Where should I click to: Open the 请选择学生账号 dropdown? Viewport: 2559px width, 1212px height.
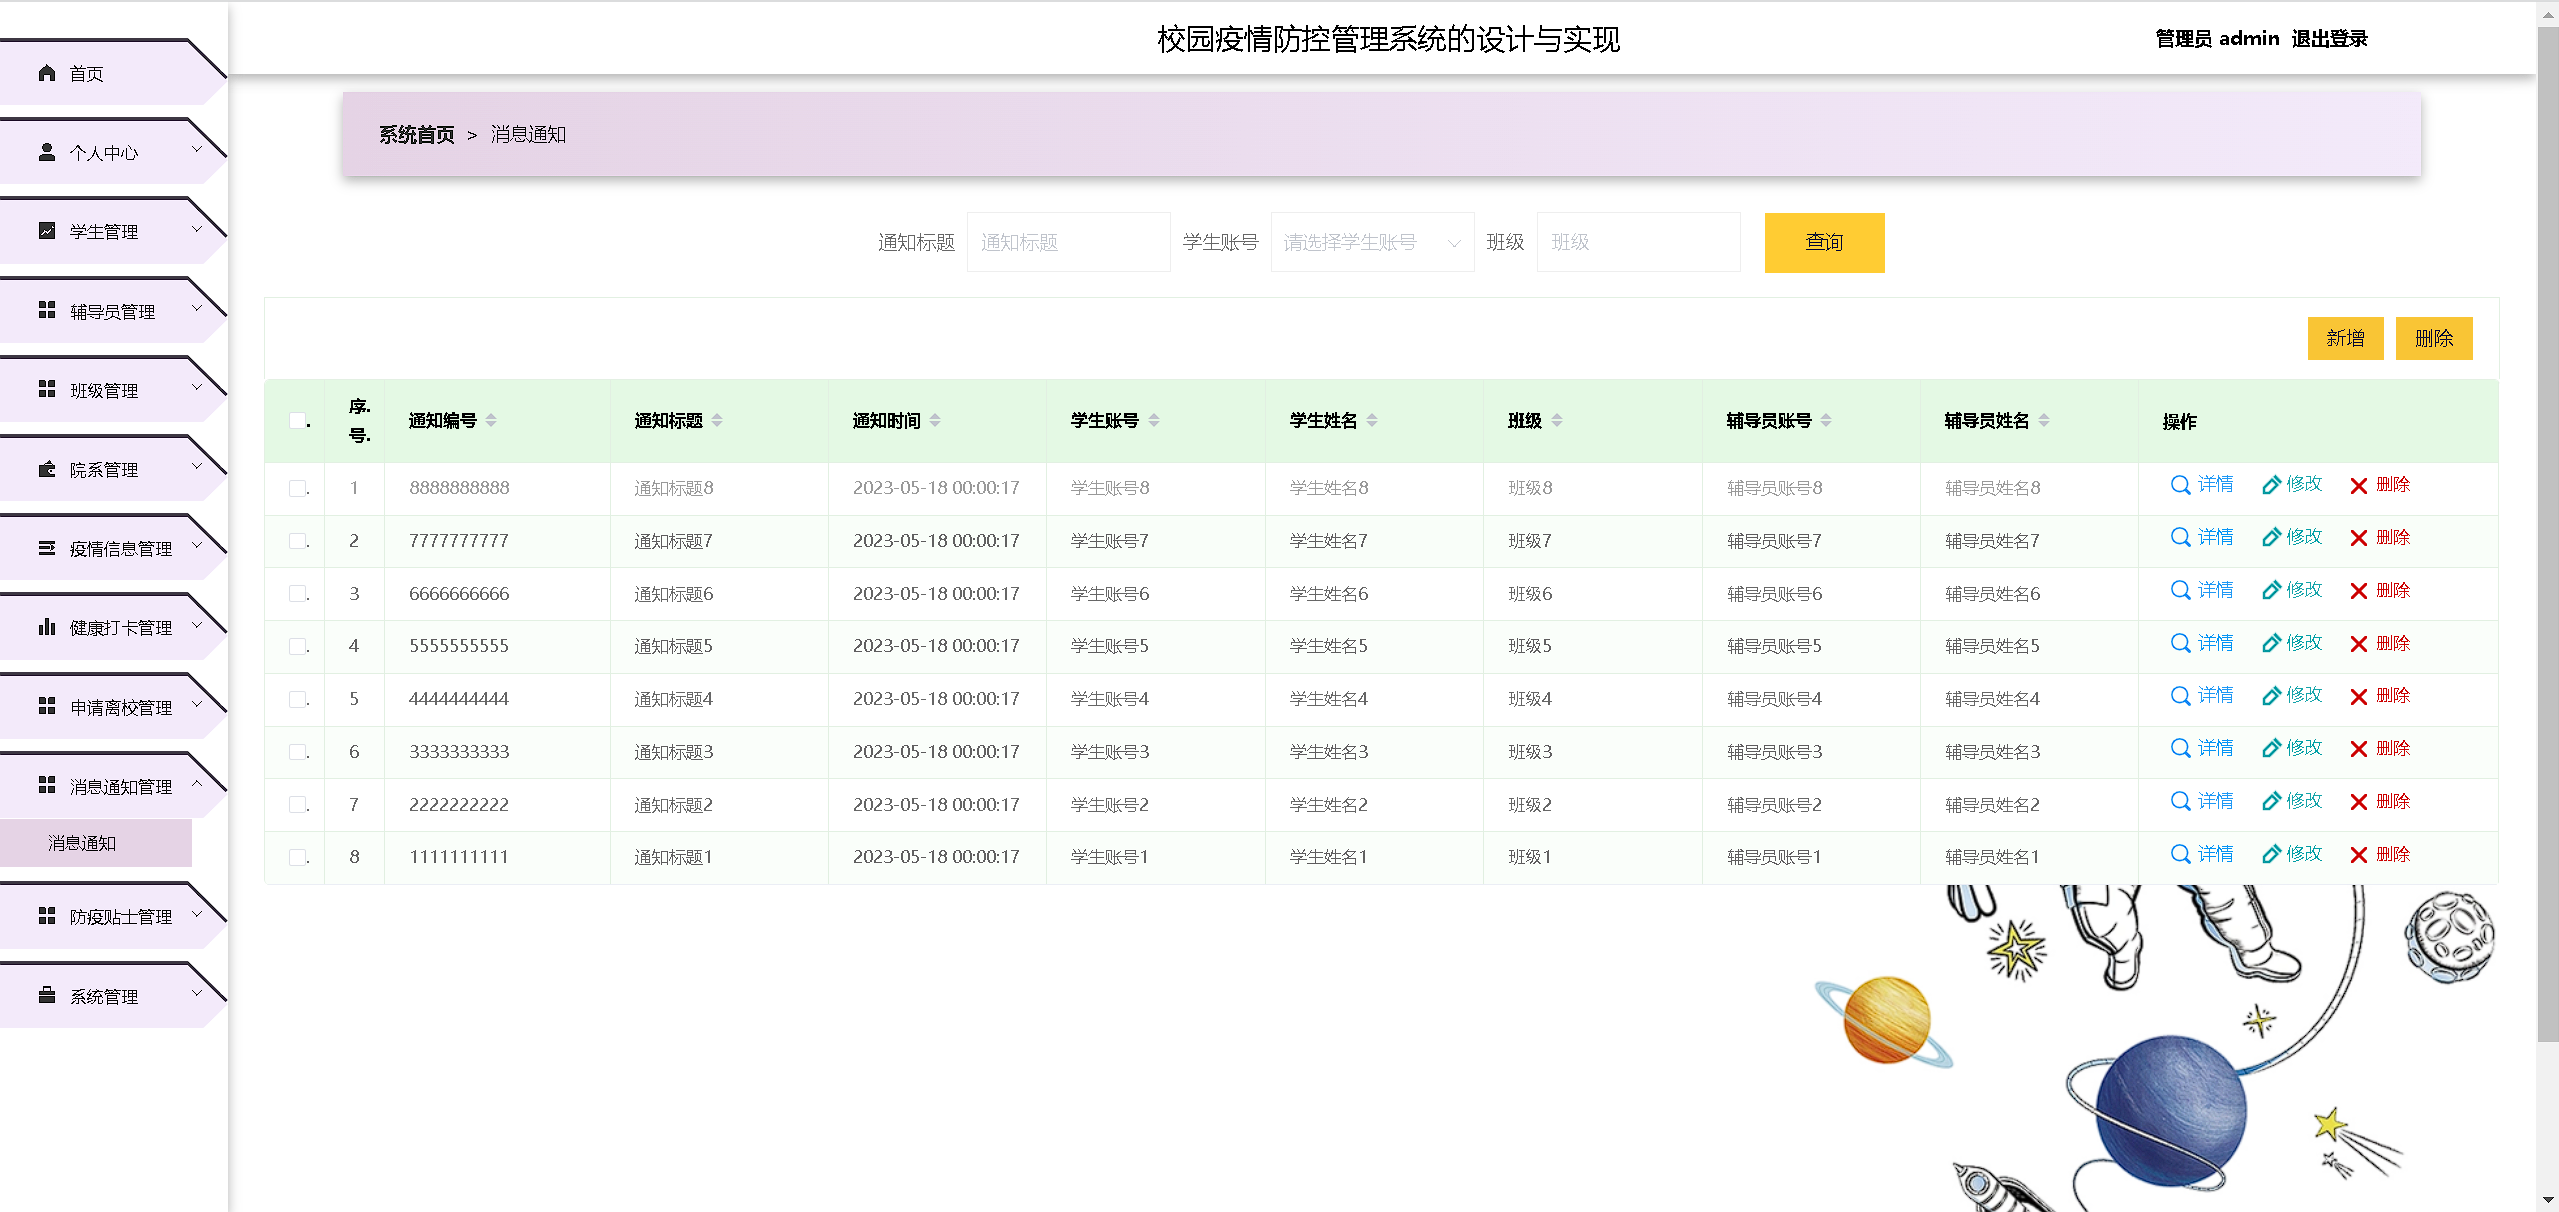coord(1371,243)
